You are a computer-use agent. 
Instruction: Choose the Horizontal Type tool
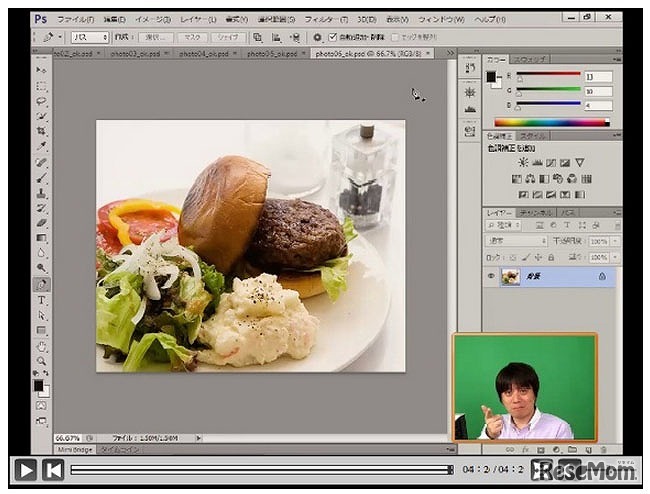click(x=41, y=299)
